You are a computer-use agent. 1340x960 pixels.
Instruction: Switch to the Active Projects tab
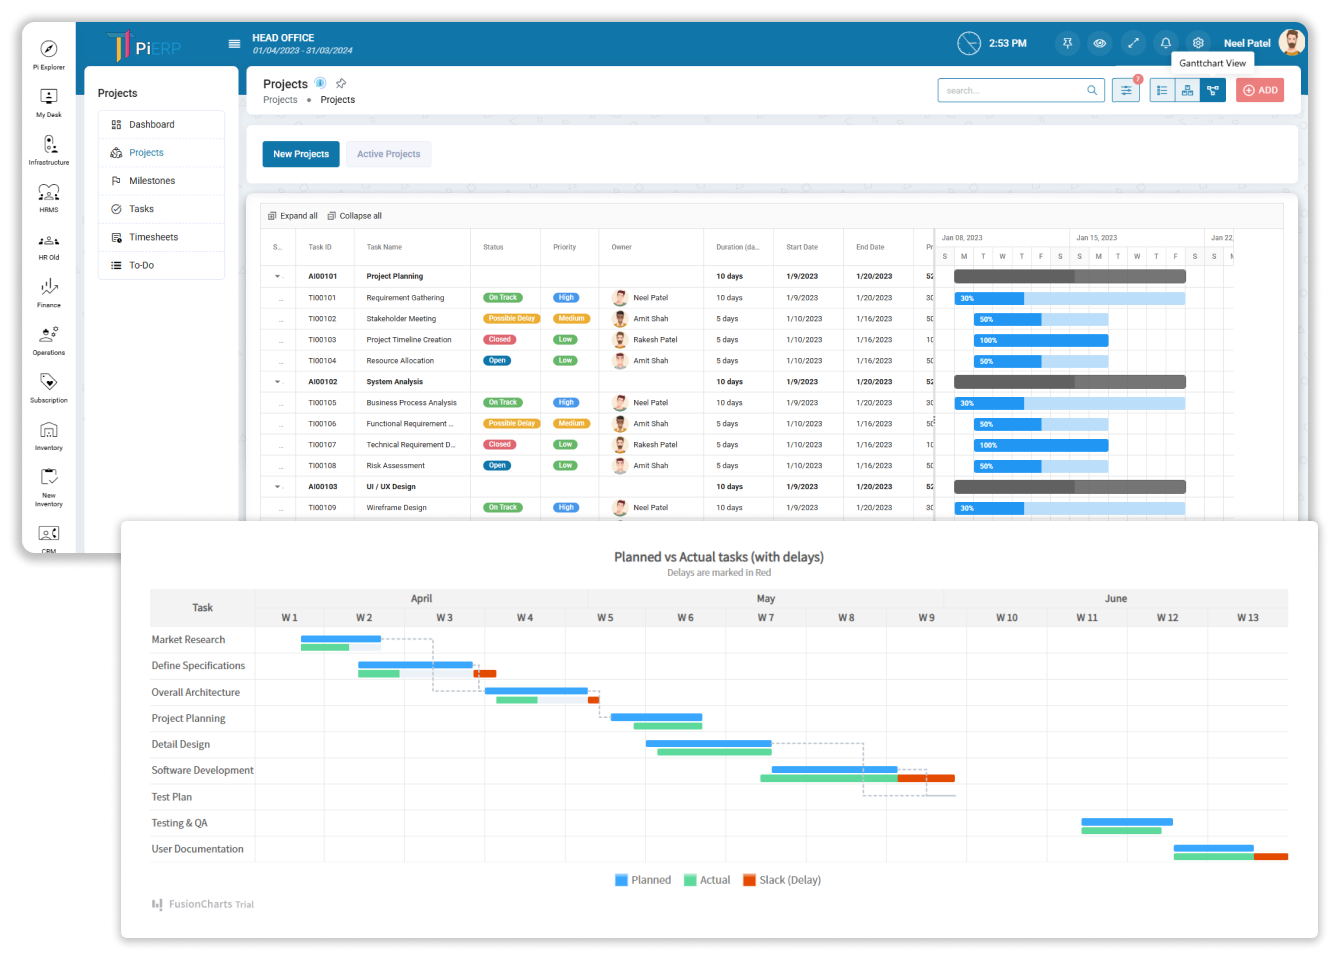coord(388,154)
